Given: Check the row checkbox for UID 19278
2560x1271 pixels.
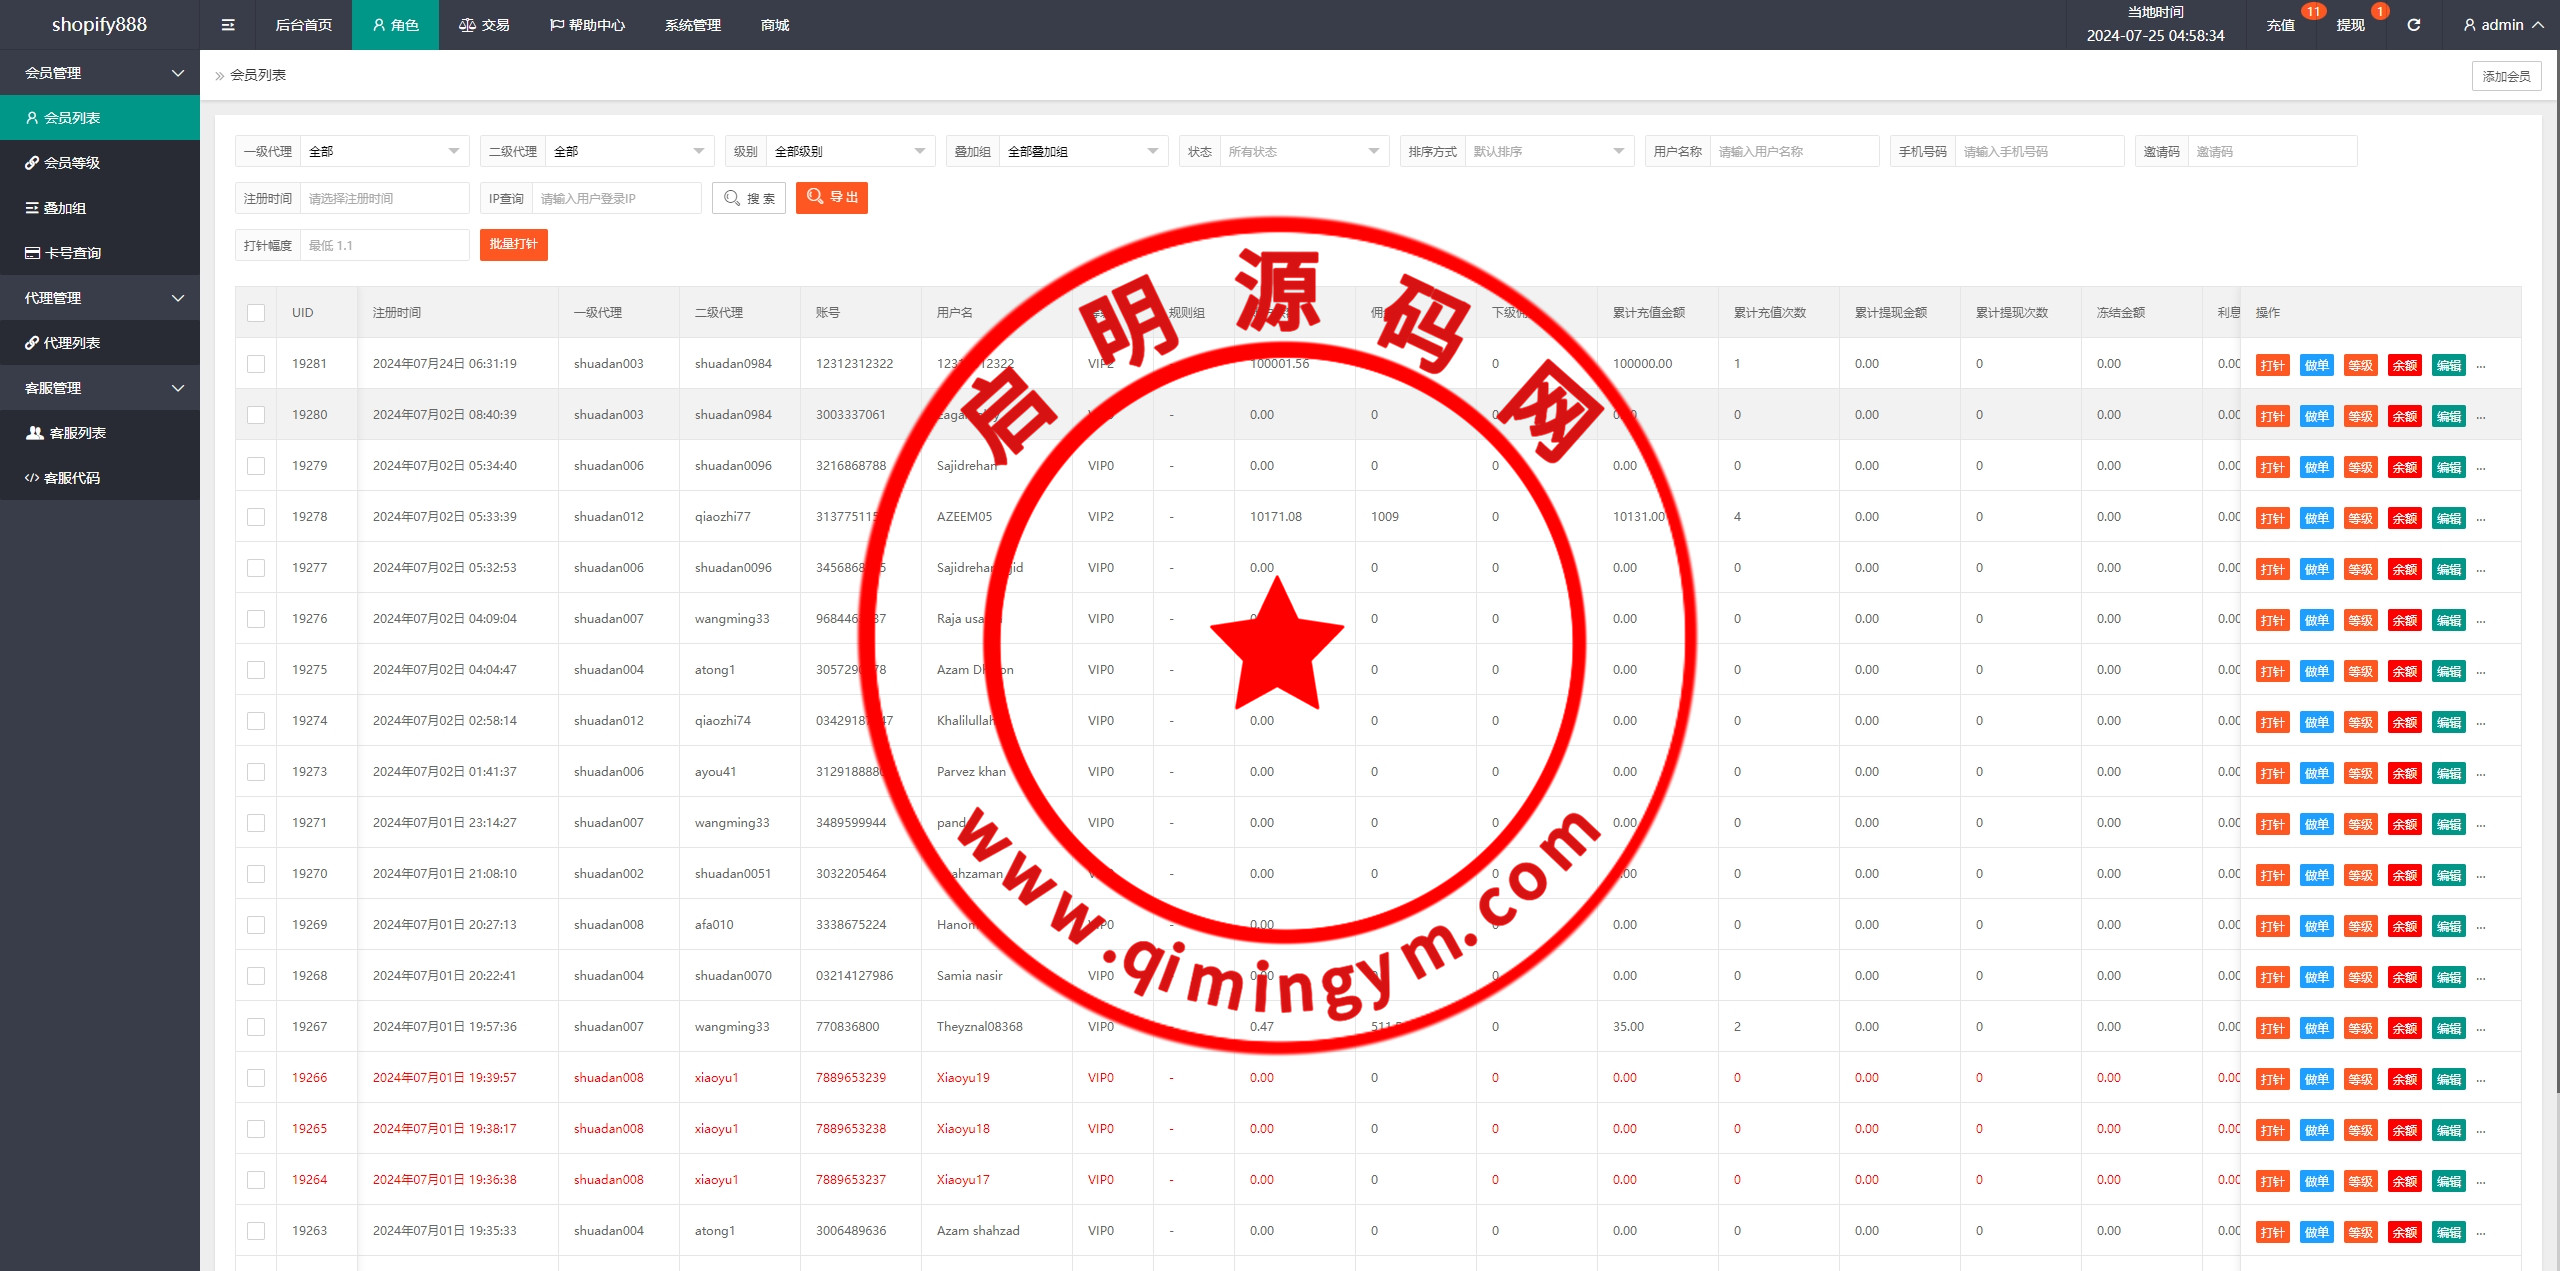Looking at the screenshot, I should [x=256, y=517].
